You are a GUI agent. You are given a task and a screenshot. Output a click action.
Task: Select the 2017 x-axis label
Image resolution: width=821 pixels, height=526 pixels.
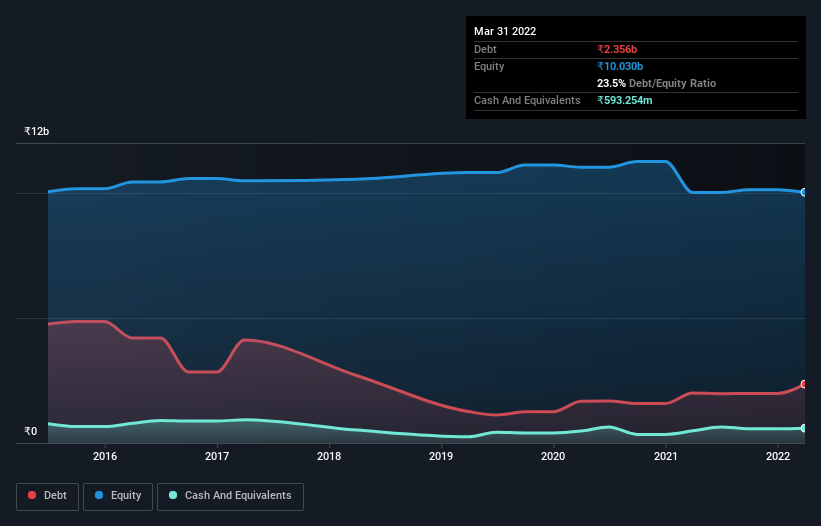(217, 456)
